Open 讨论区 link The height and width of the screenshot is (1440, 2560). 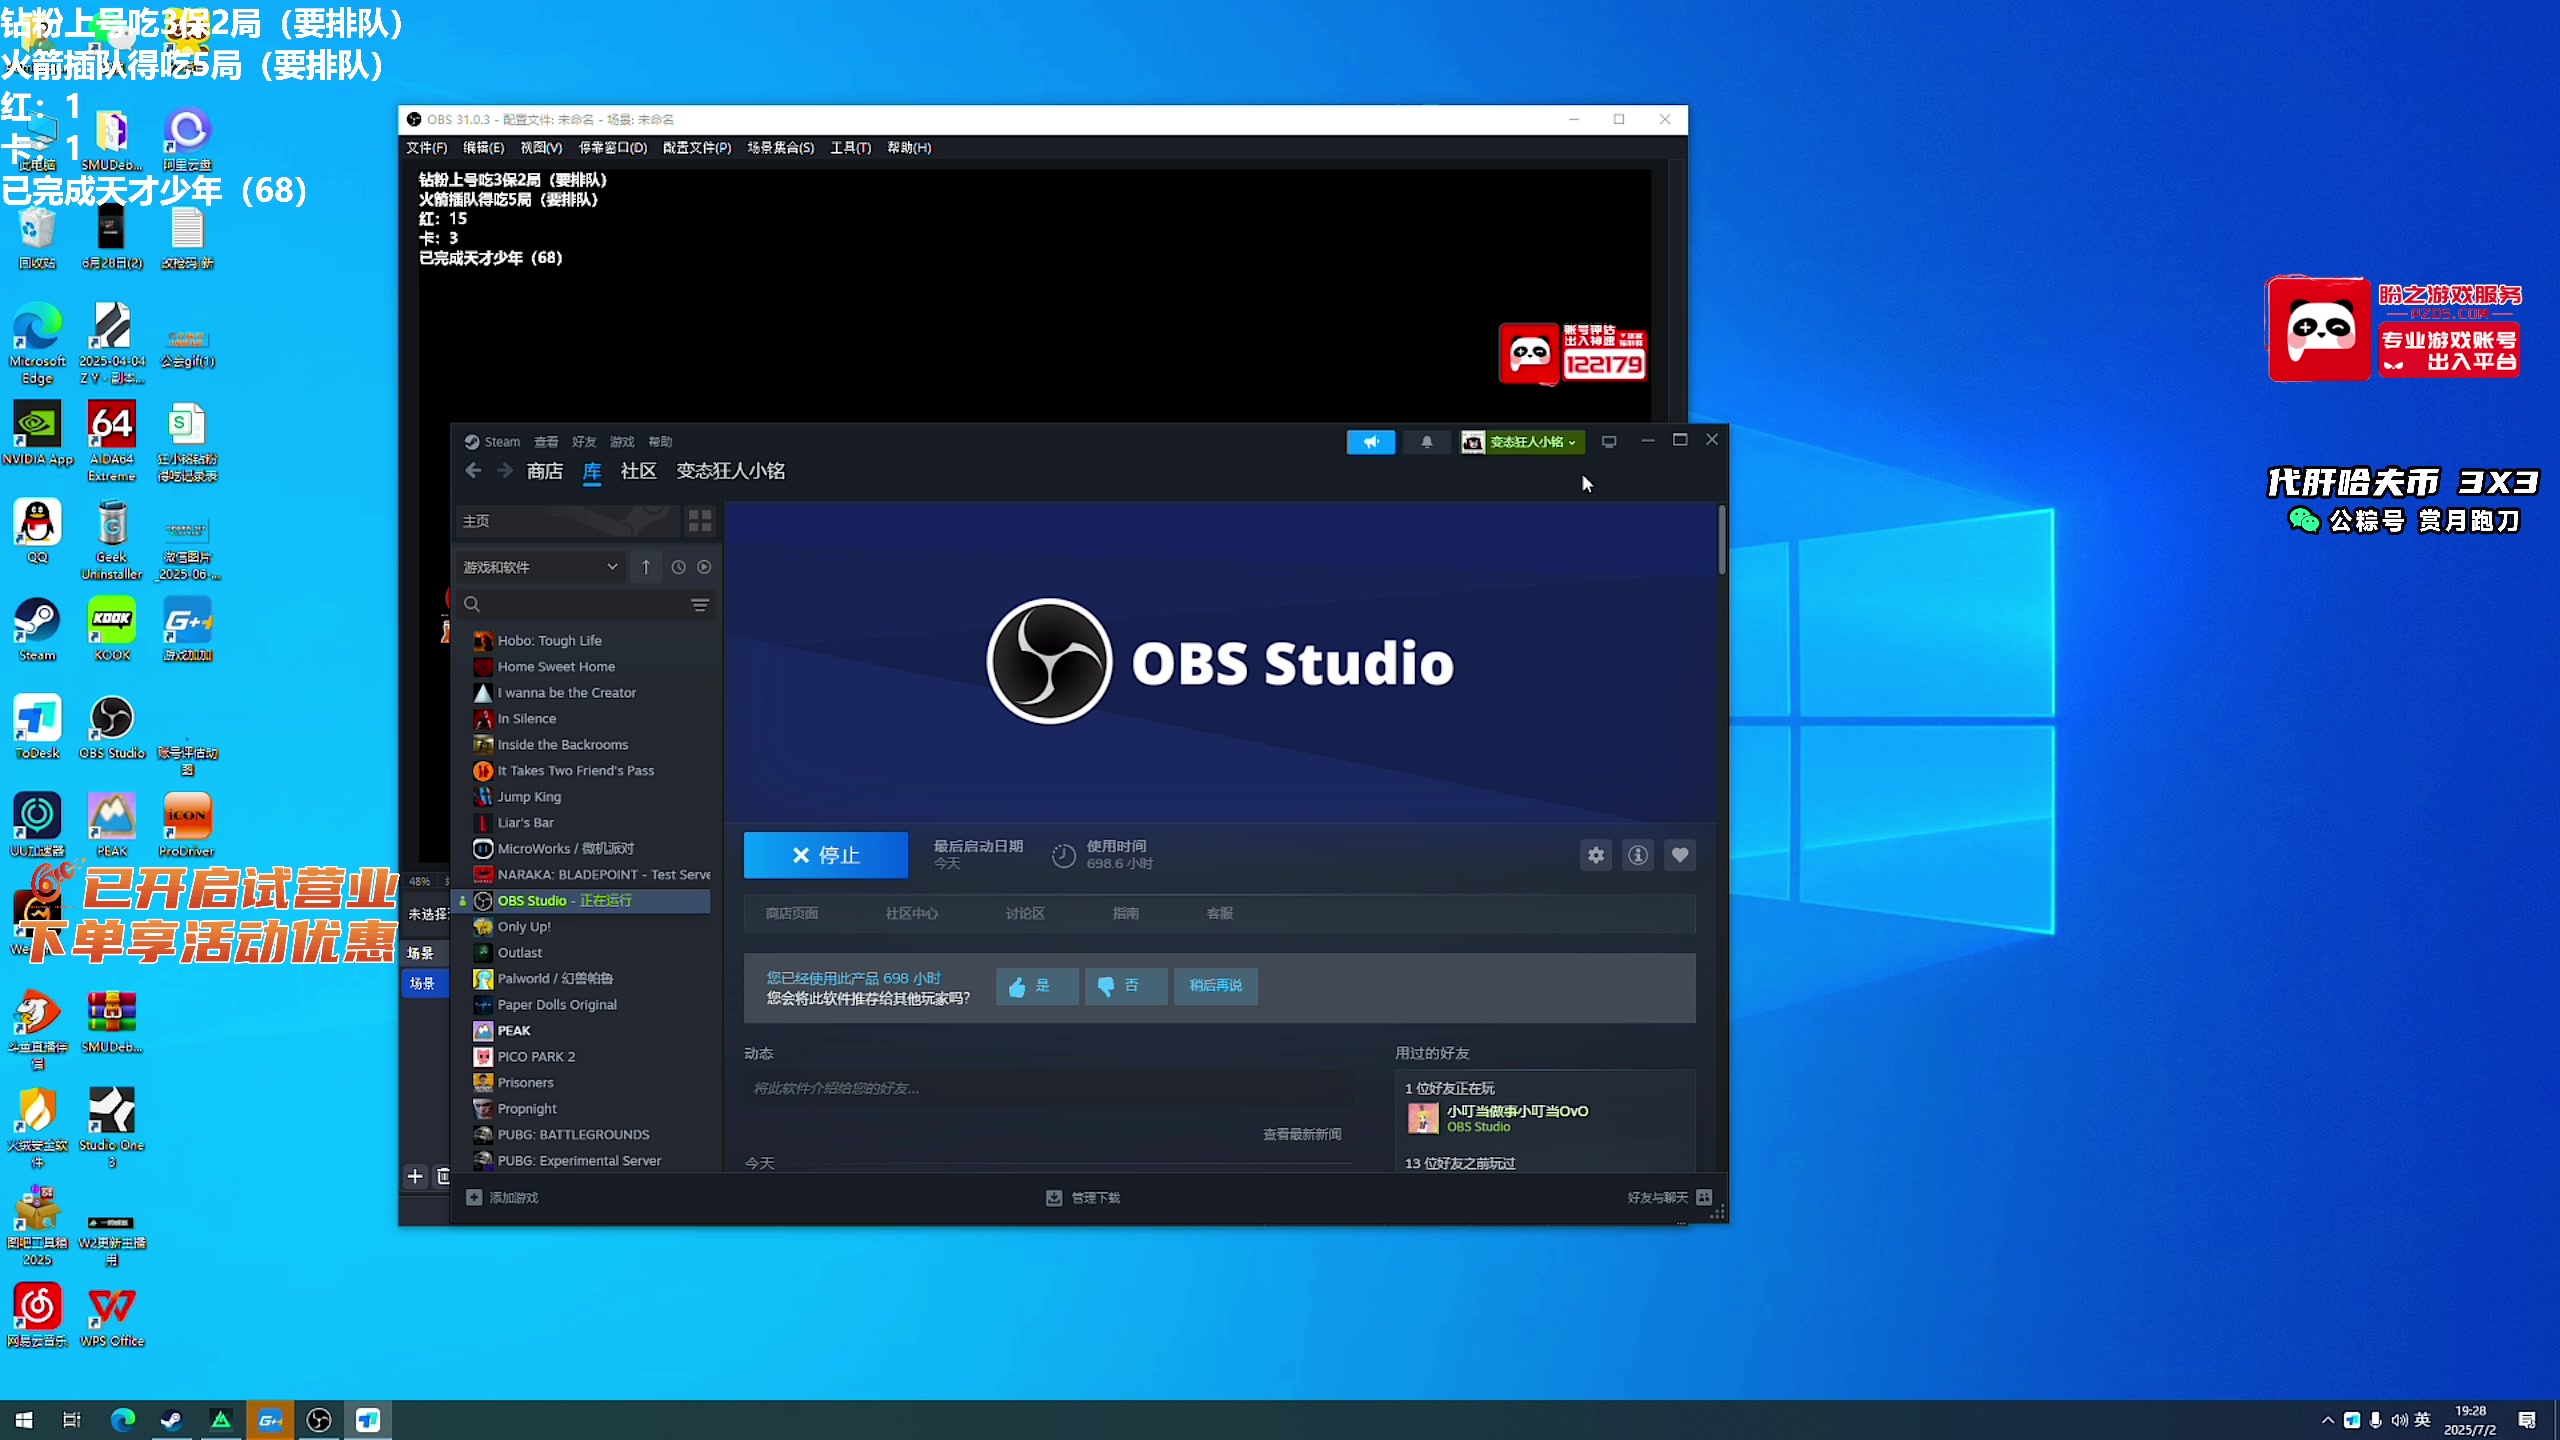tap(1025, 914)
